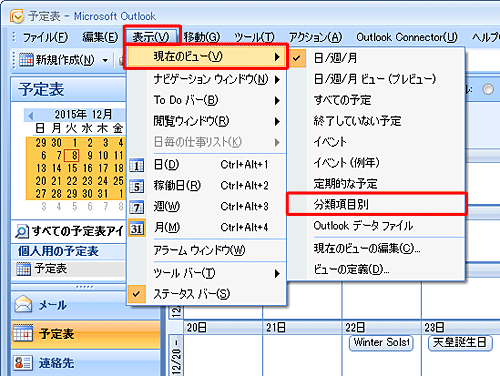Open the Outlook Connector(U) menu

point(407,37)
